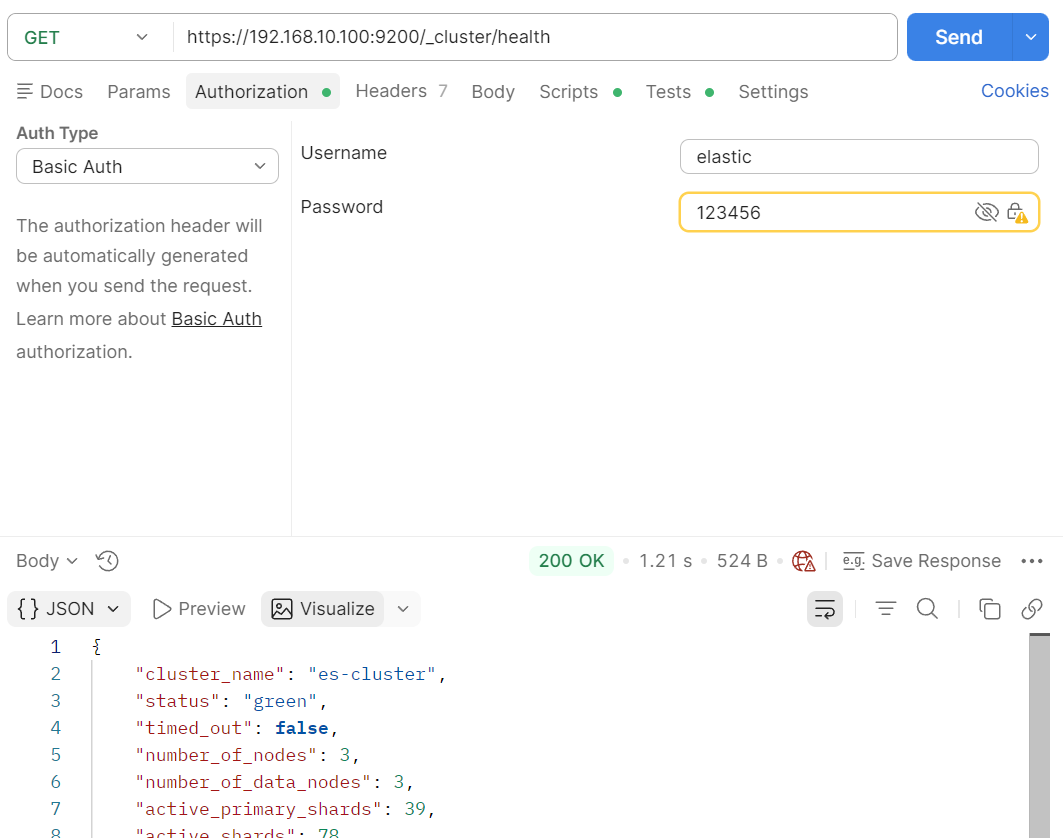The height and width of the screenshot is (838, 1063).
Task: Open response history clock icon
Action: [107, 561]
